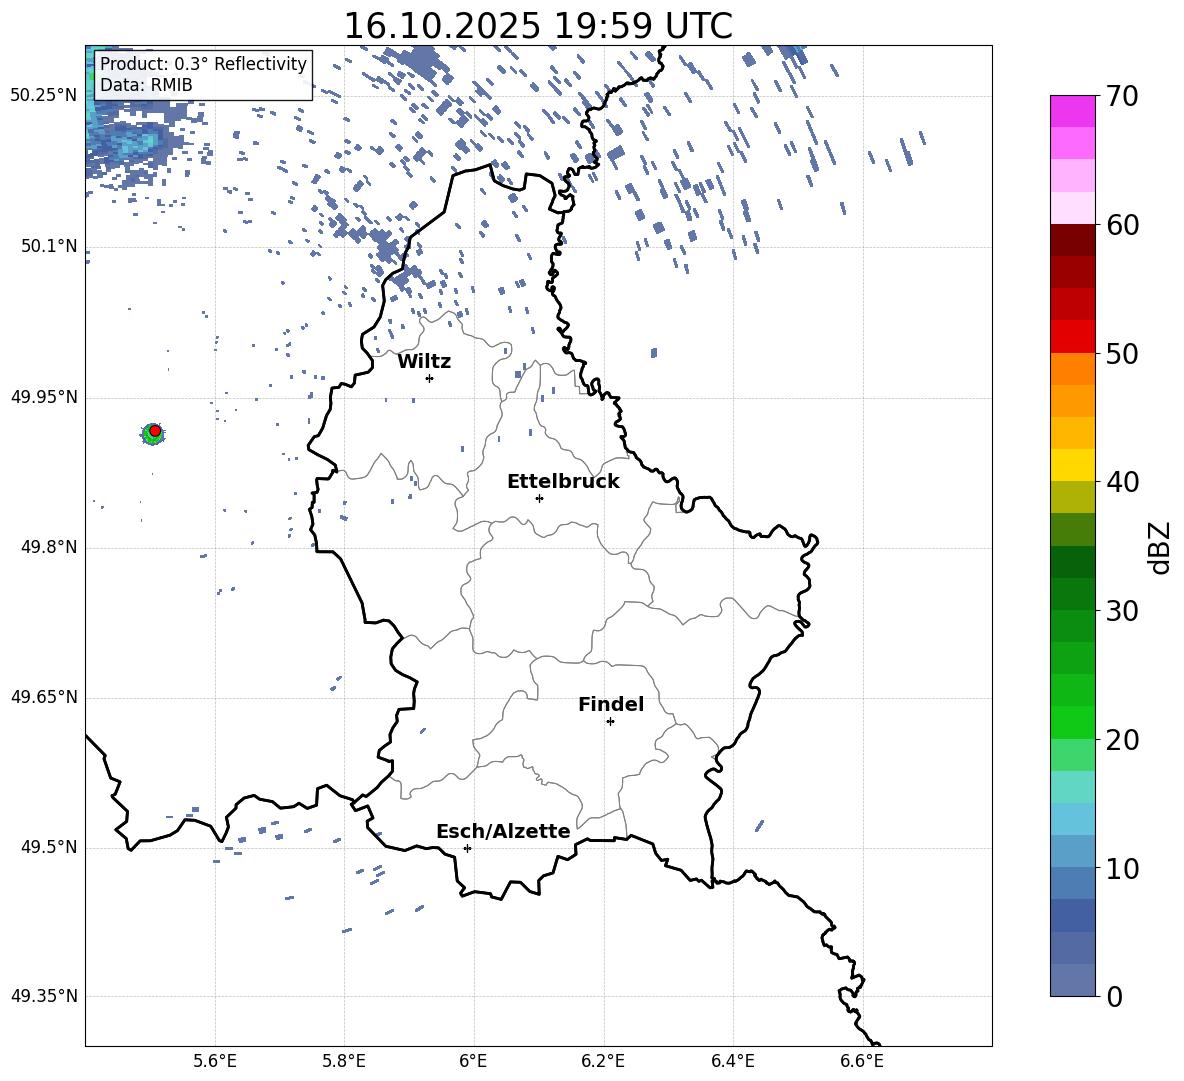Click the 49.8°N latitude label

click(50, 547)
